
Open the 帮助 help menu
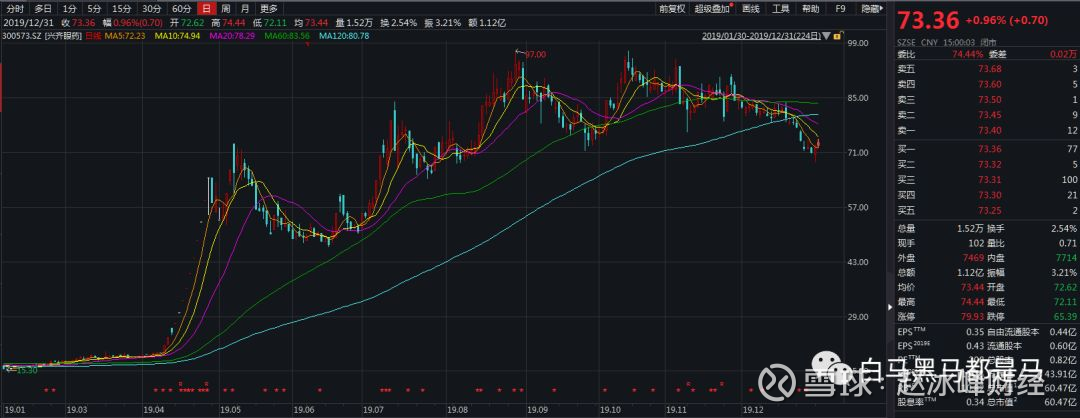(x=811, y=9)
